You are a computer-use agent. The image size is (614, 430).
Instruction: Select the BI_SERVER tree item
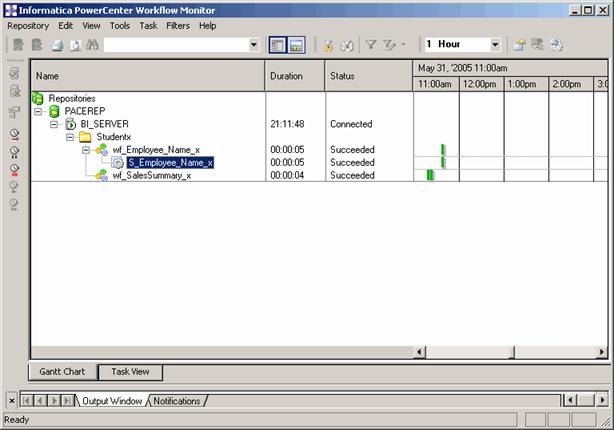[104, 124]
